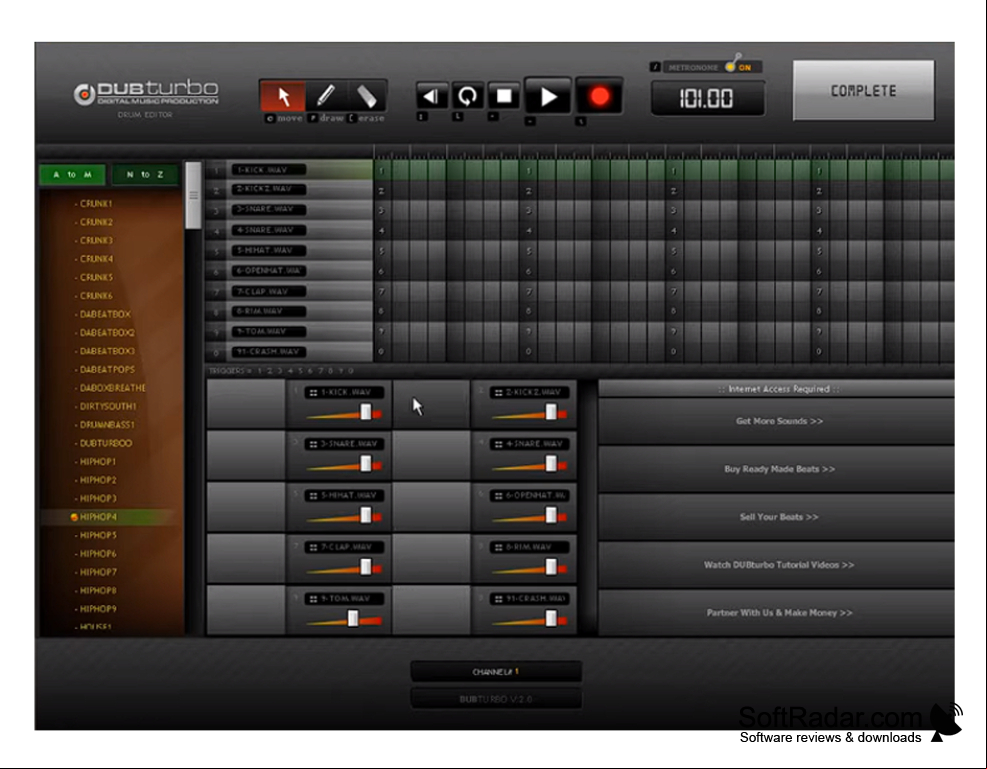Click the CHANNEL# 1 field
This screenshot has height=769, width=987.
coord(496,671)
